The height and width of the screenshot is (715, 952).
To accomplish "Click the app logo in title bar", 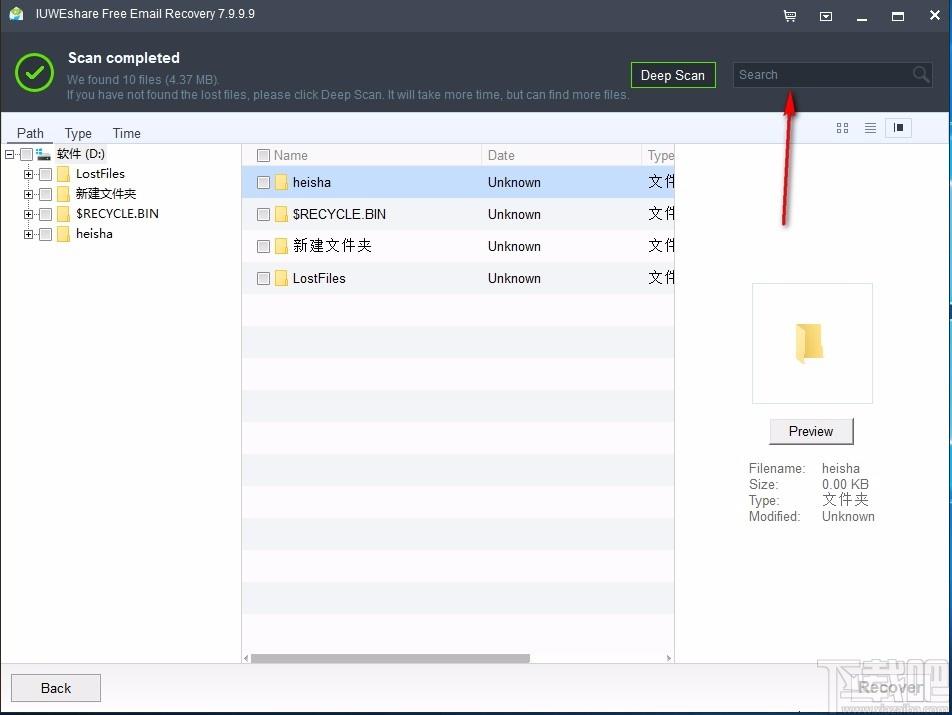I will point(16,14).
